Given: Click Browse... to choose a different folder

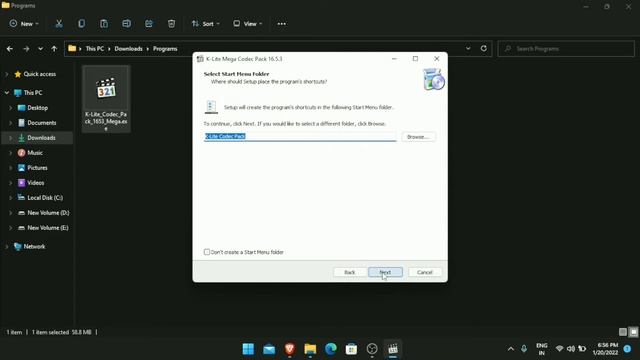Looking at the screenshot, I should tap(418, 137).
